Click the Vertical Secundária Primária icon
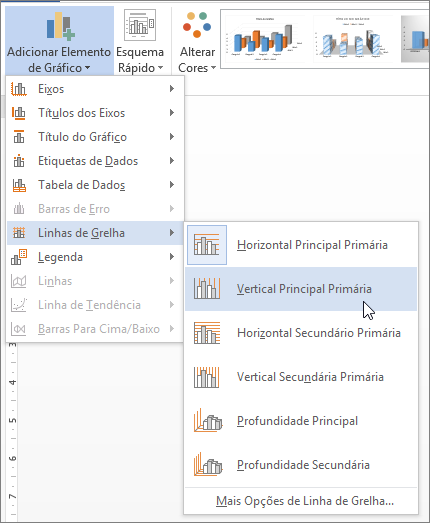Screen dimensions: 430x523 click(x=207, y=377)
